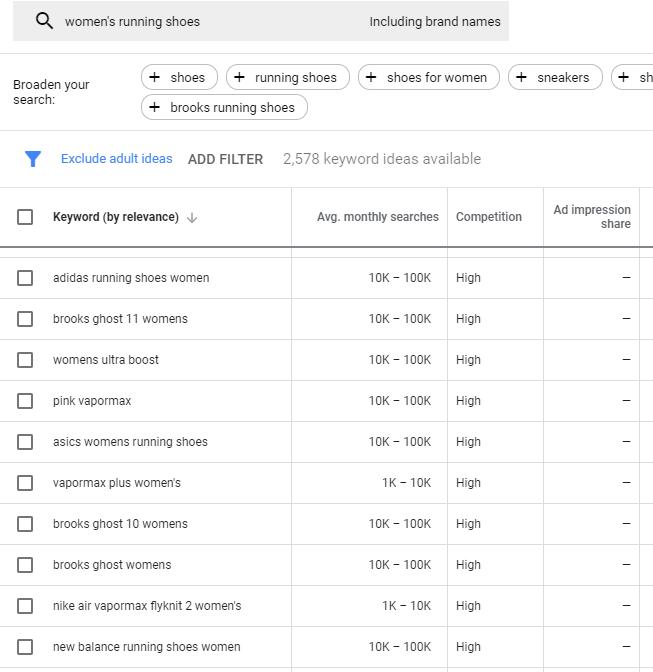The image size is (653, 672).
Task: Check new balance running shoes women row
Action: pos(25,647)
